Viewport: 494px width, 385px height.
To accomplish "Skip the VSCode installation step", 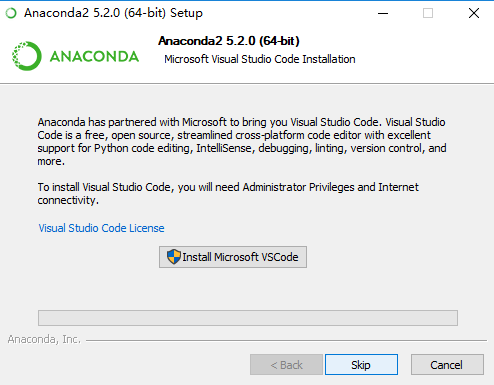I will 361,365.
